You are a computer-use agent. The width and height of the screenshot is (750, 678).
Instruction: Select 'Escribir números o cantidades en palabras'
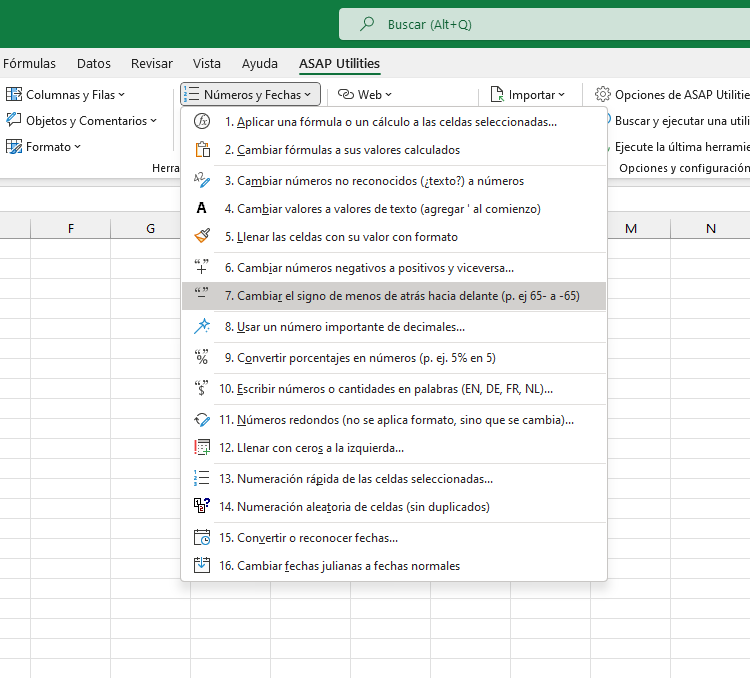click(394, 389)
